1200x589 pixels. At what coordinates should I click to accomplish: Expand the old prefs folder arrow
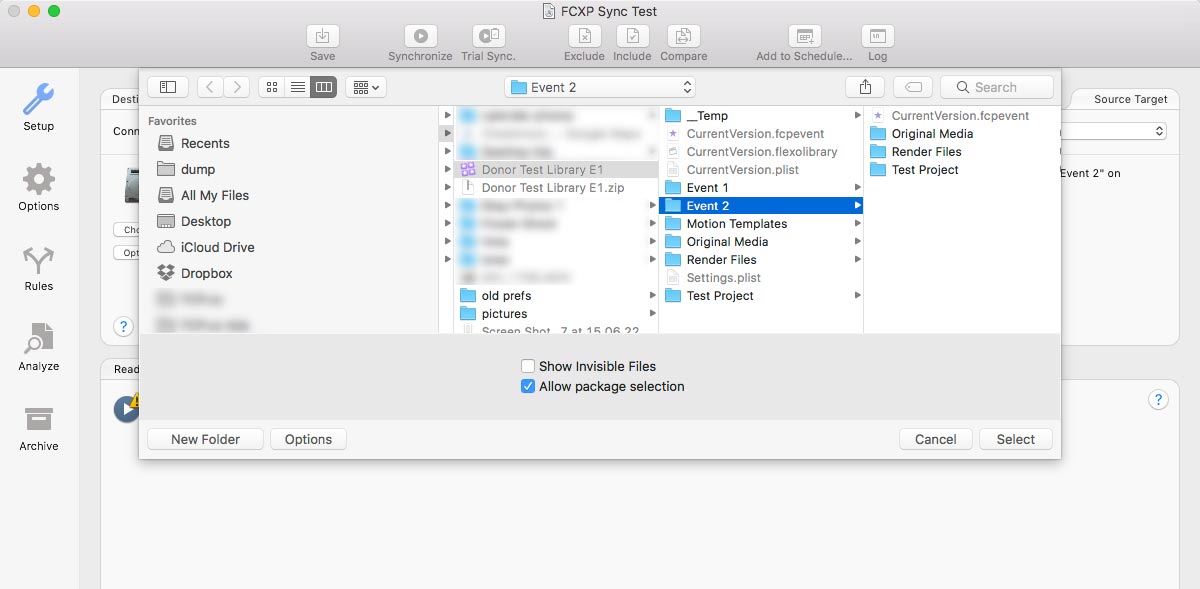(x=652, y=296)
